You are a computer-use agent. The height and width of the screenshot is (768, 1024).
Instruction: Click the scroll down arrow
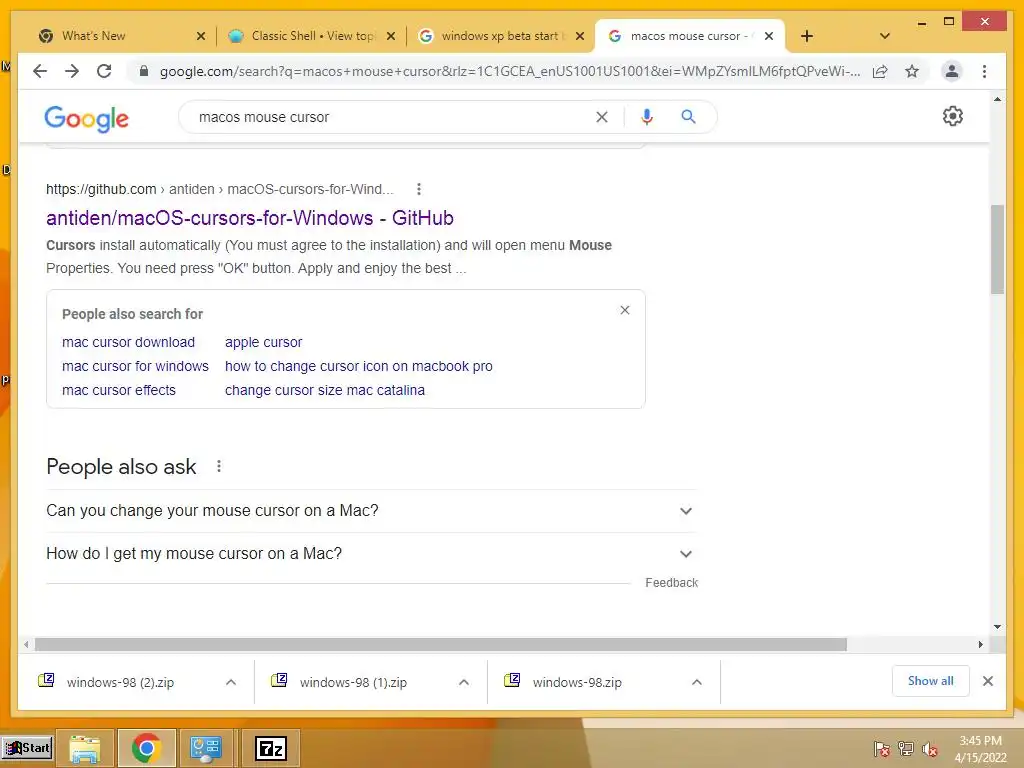997,627
